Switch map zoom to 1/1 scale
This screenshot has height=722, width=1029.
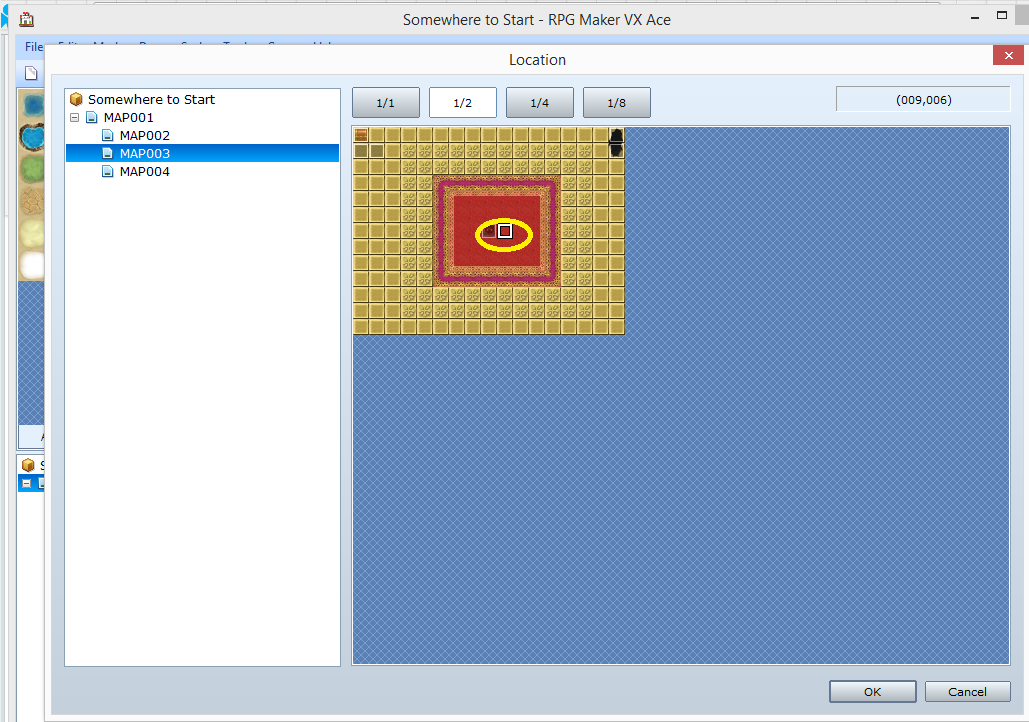(x=386, y=102)
